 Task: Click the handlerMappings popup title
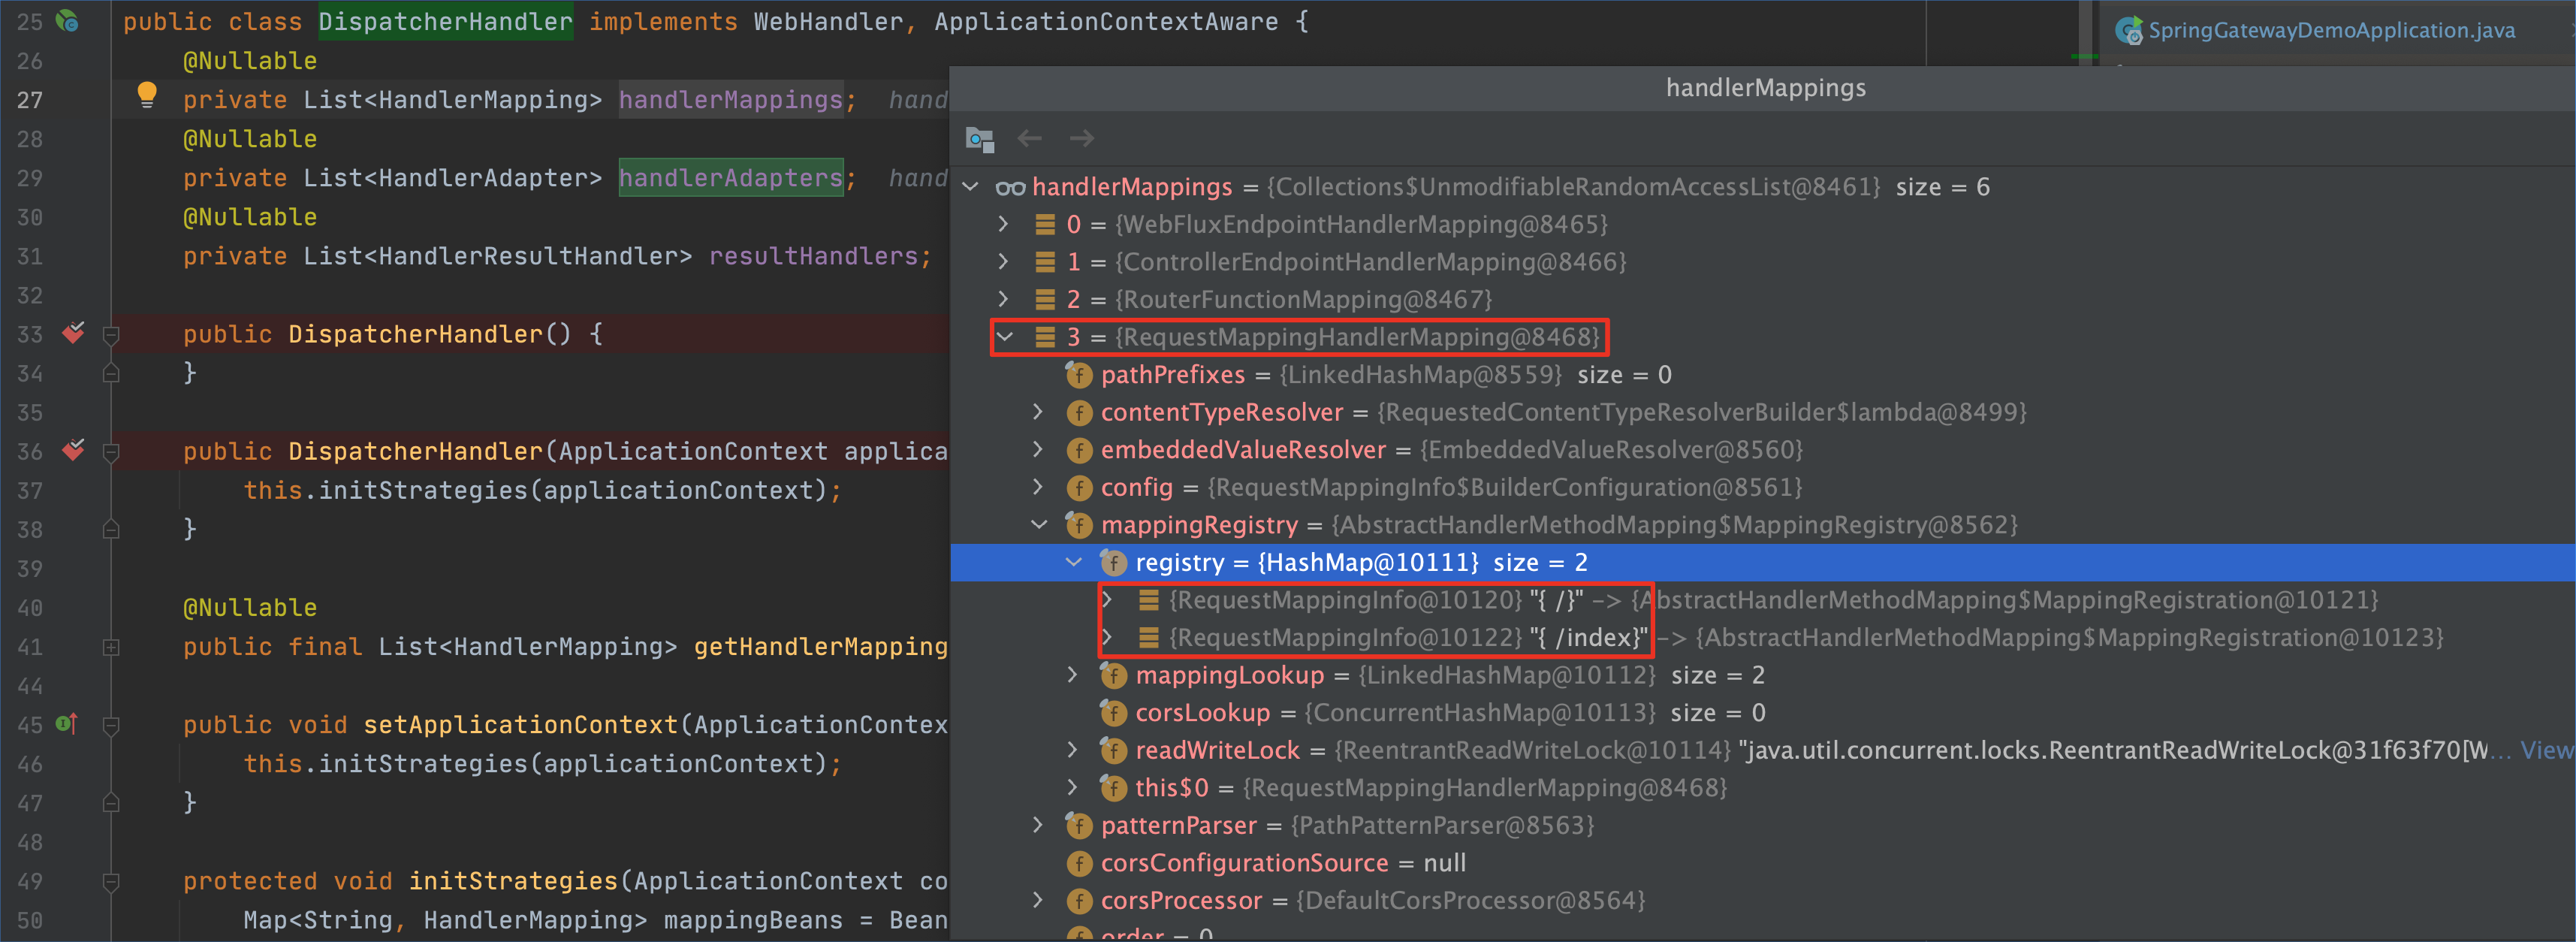click(x=1765, y=88)
